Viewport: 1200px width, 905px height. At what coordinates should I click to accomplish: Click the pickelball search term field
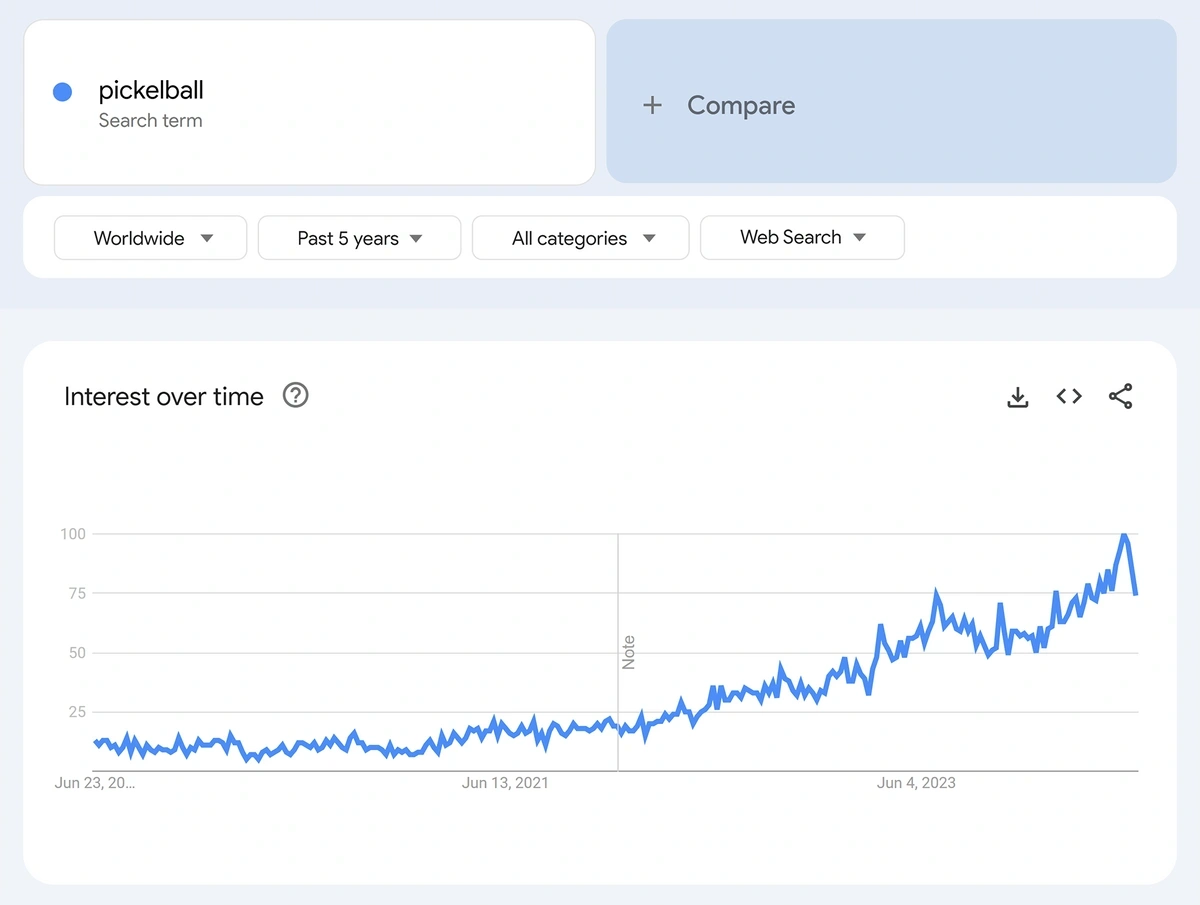tap(309, 102)
